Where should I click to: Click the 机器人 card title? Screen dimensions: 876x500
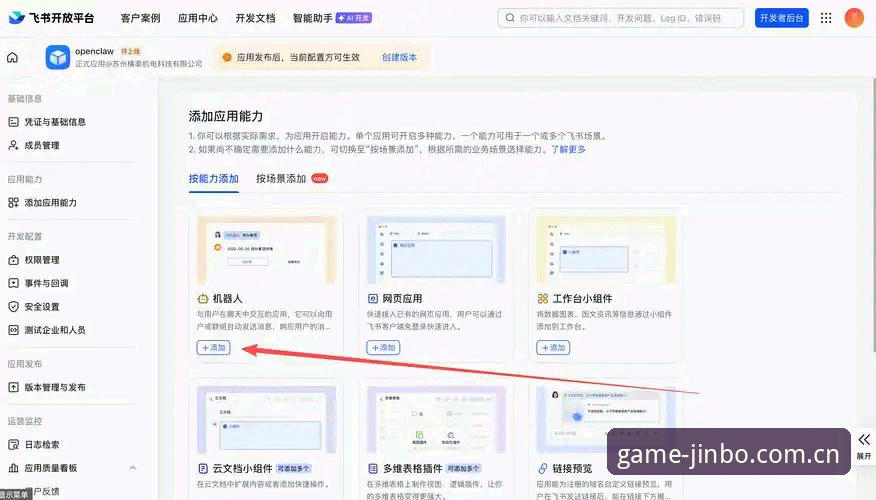tap(227, 299)
